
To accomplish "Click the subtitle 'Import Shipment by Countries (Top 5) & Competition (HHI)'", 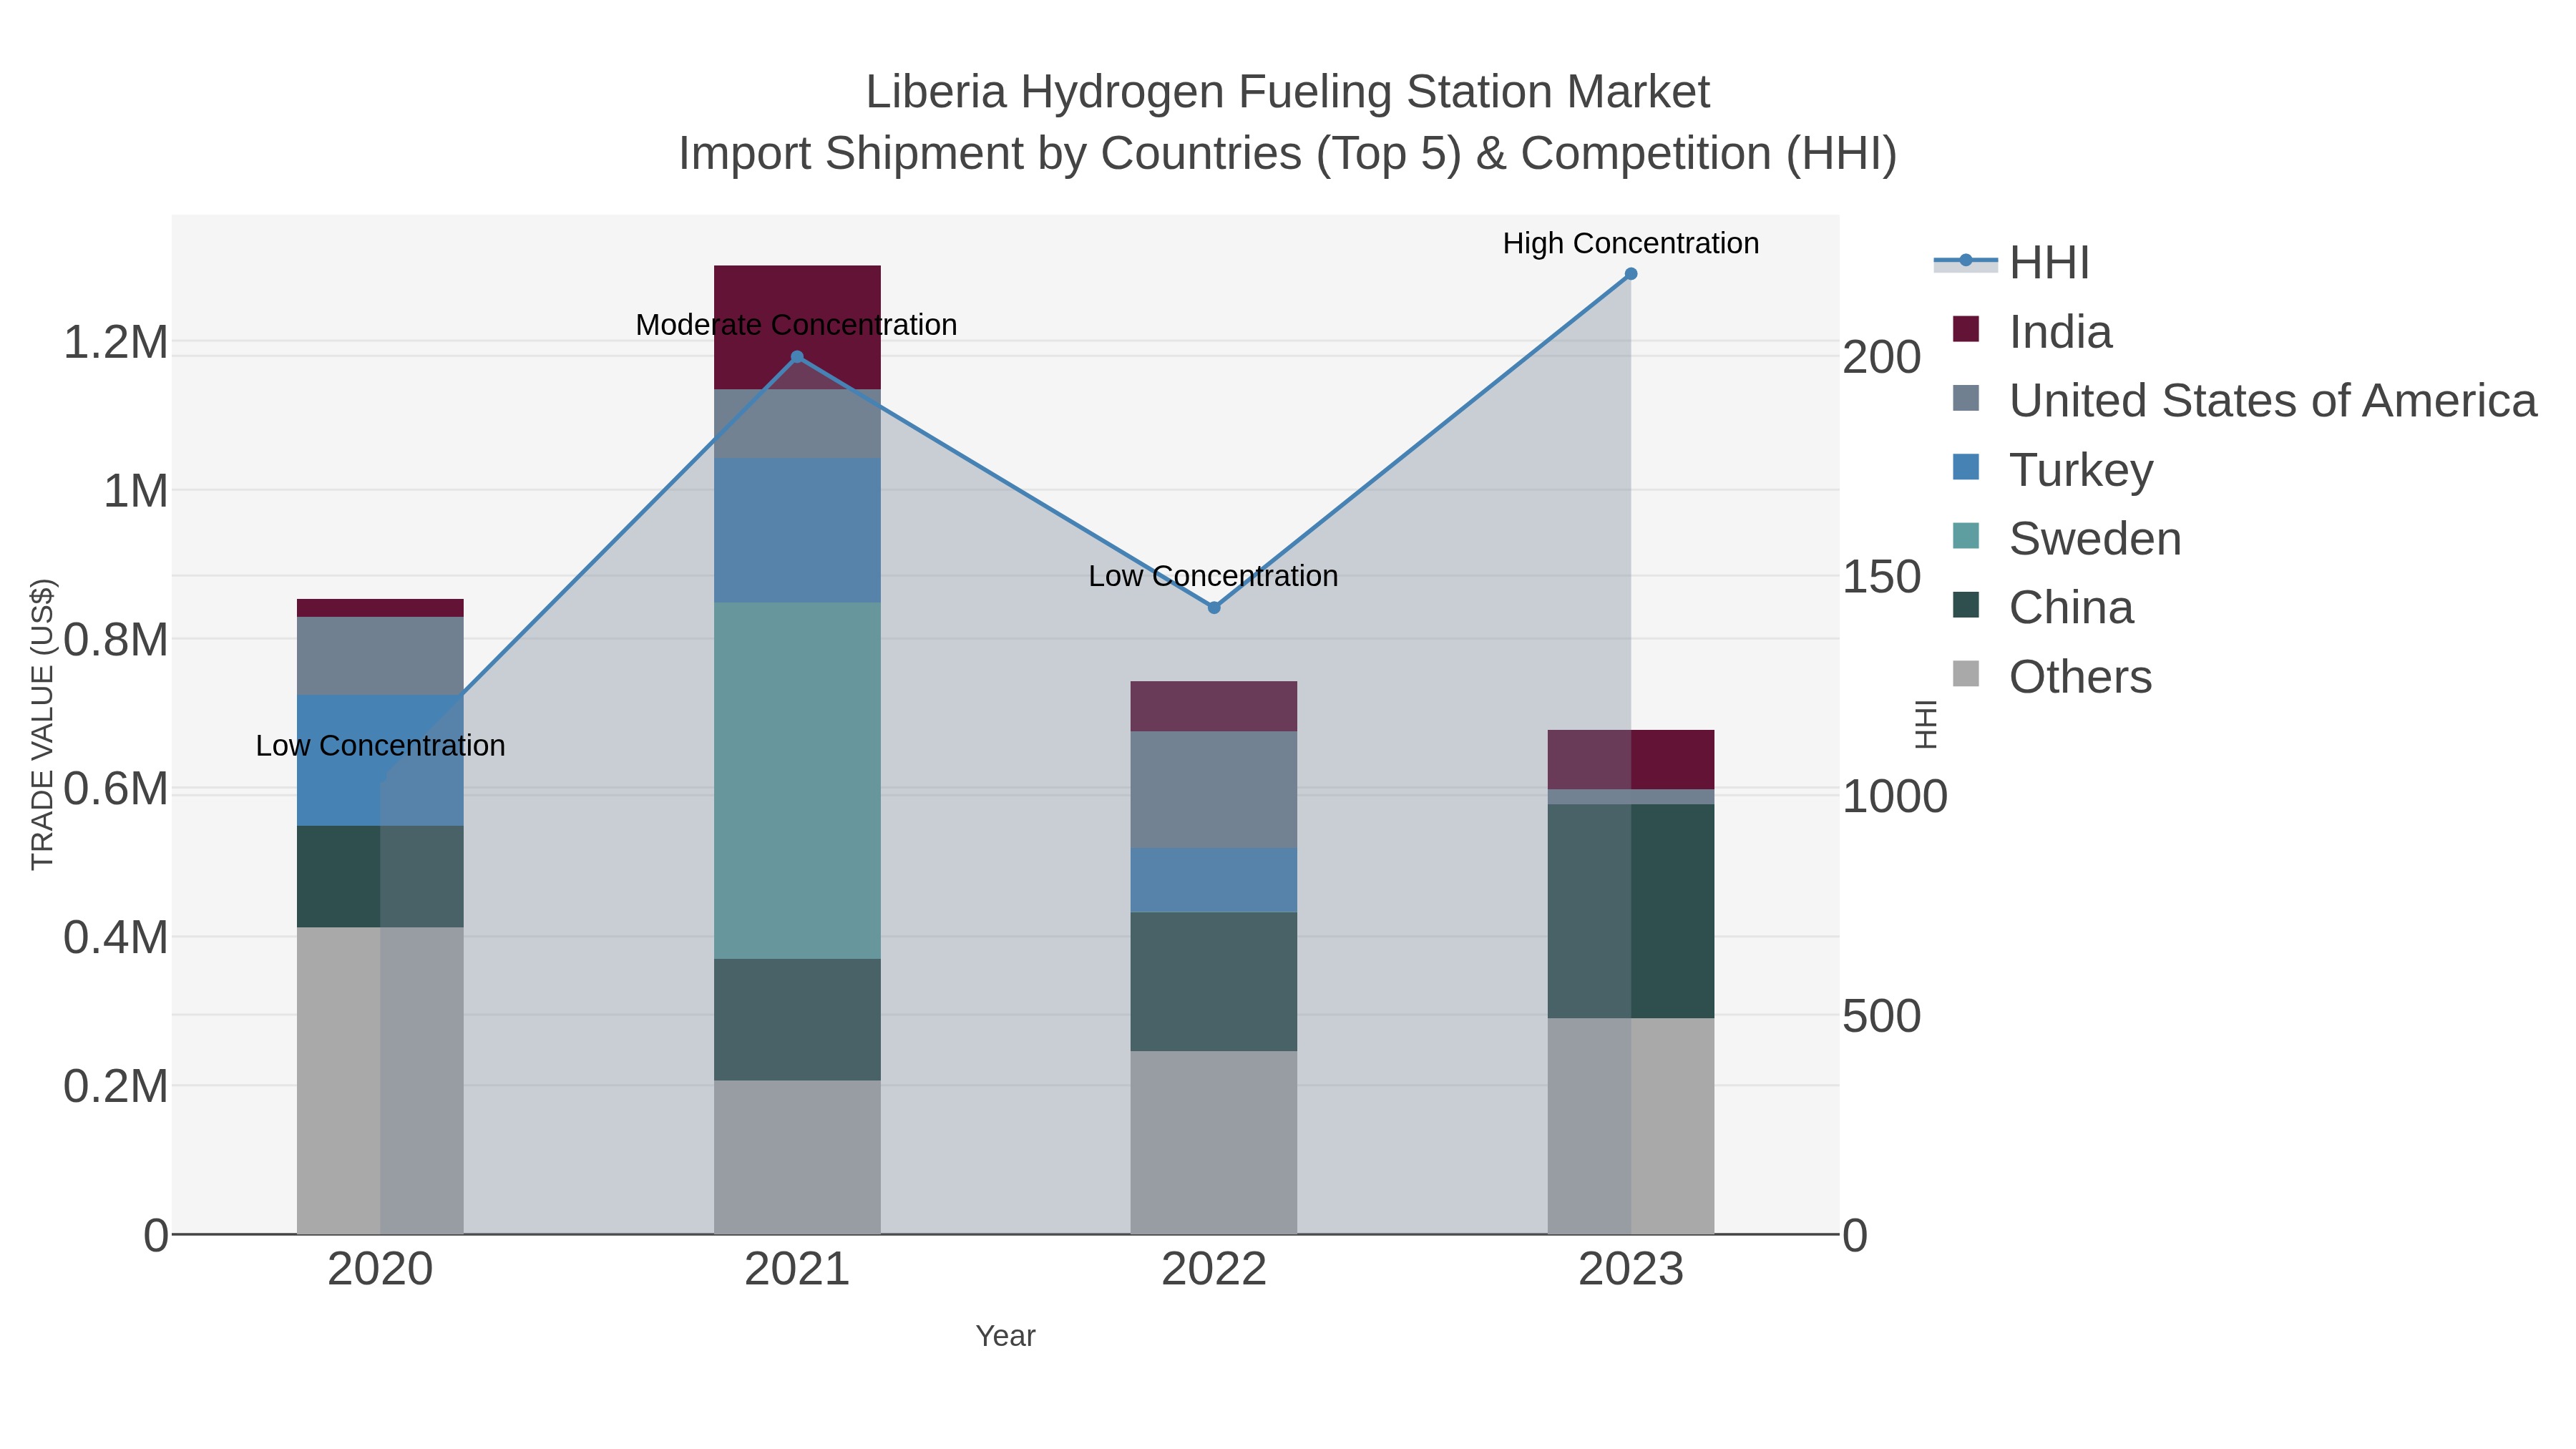I will click(1288, 154).
